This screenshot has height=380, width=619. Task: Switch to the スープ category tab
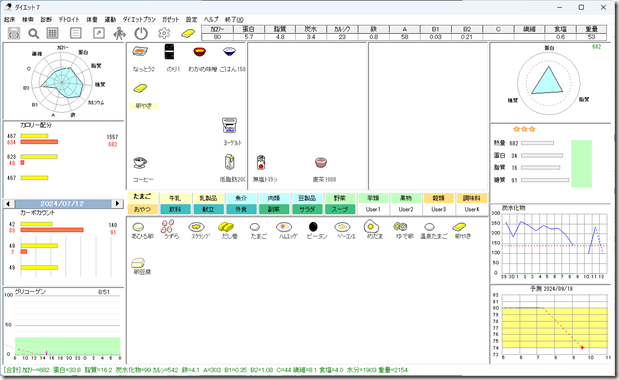[x=340, y=209]
